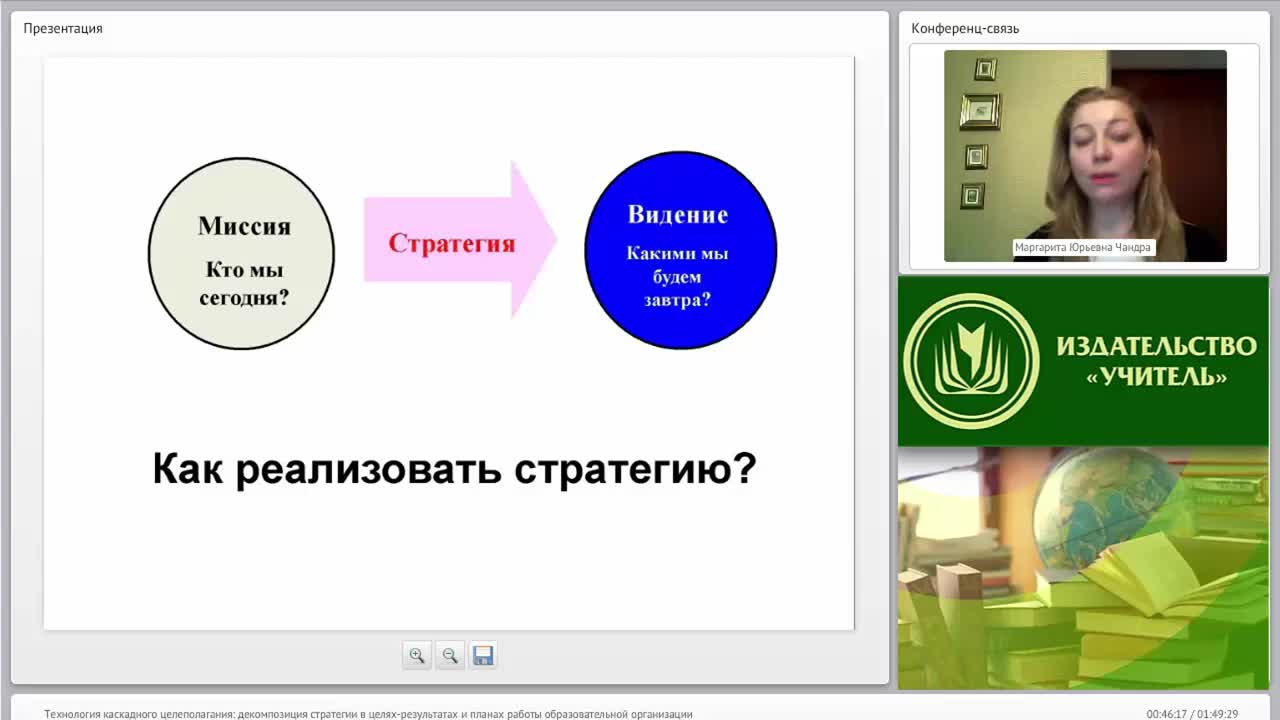Viewport: 1280px width, 720px height.
Task: Click the webinar title text at the bottom
Action: tap(368, 714)
